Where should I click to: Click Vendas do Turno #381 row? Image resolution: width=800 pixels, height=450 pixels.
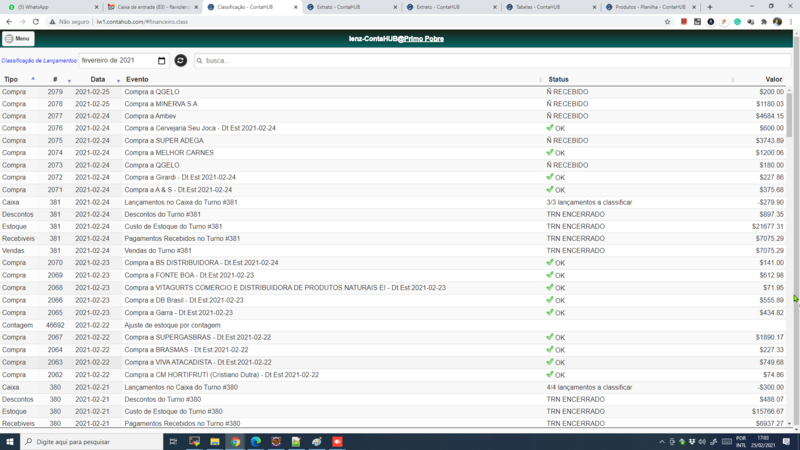tap(393, 251)
